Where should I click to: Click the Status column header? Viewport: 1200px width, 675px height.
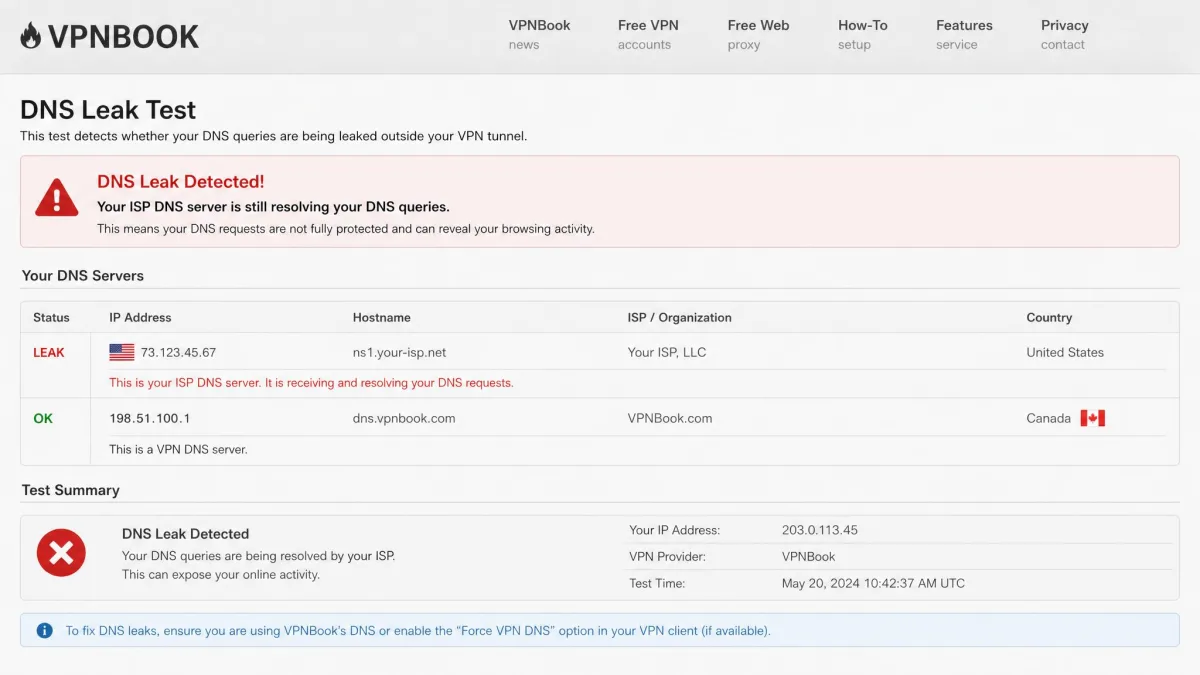pyautogui.click(x=51, y=318)
